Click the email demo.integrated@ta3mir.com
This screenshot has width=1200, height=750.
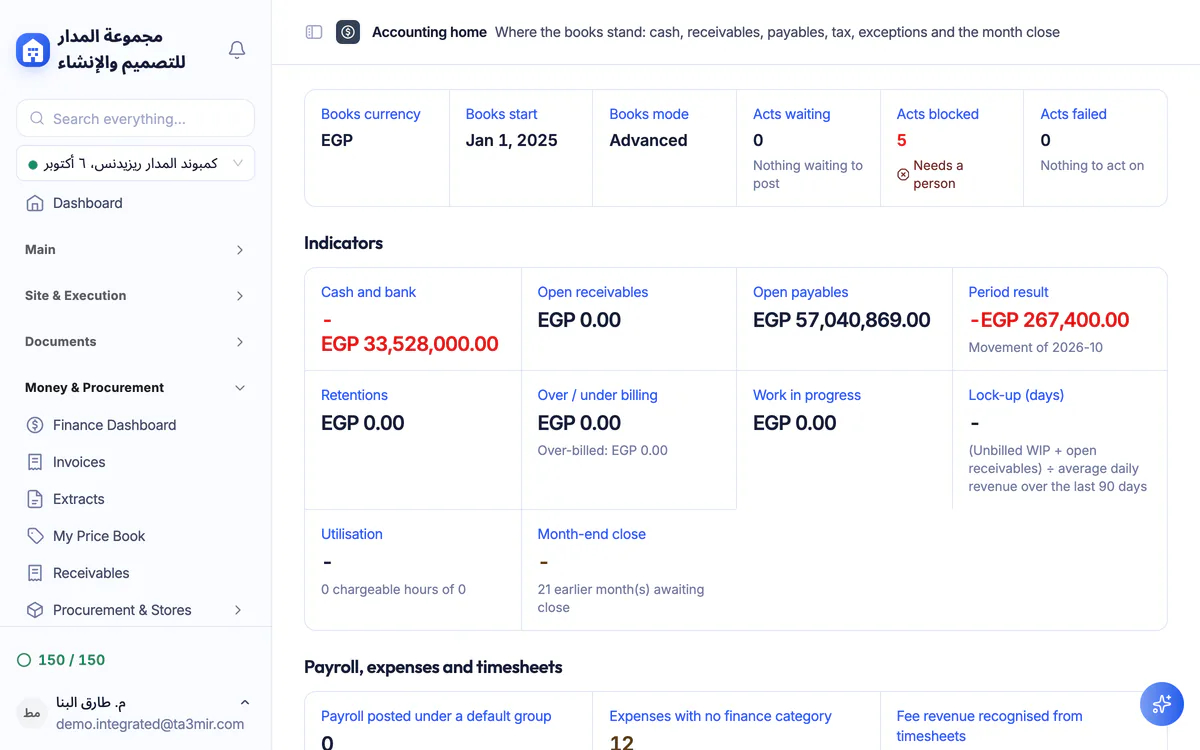pos(150,724)
